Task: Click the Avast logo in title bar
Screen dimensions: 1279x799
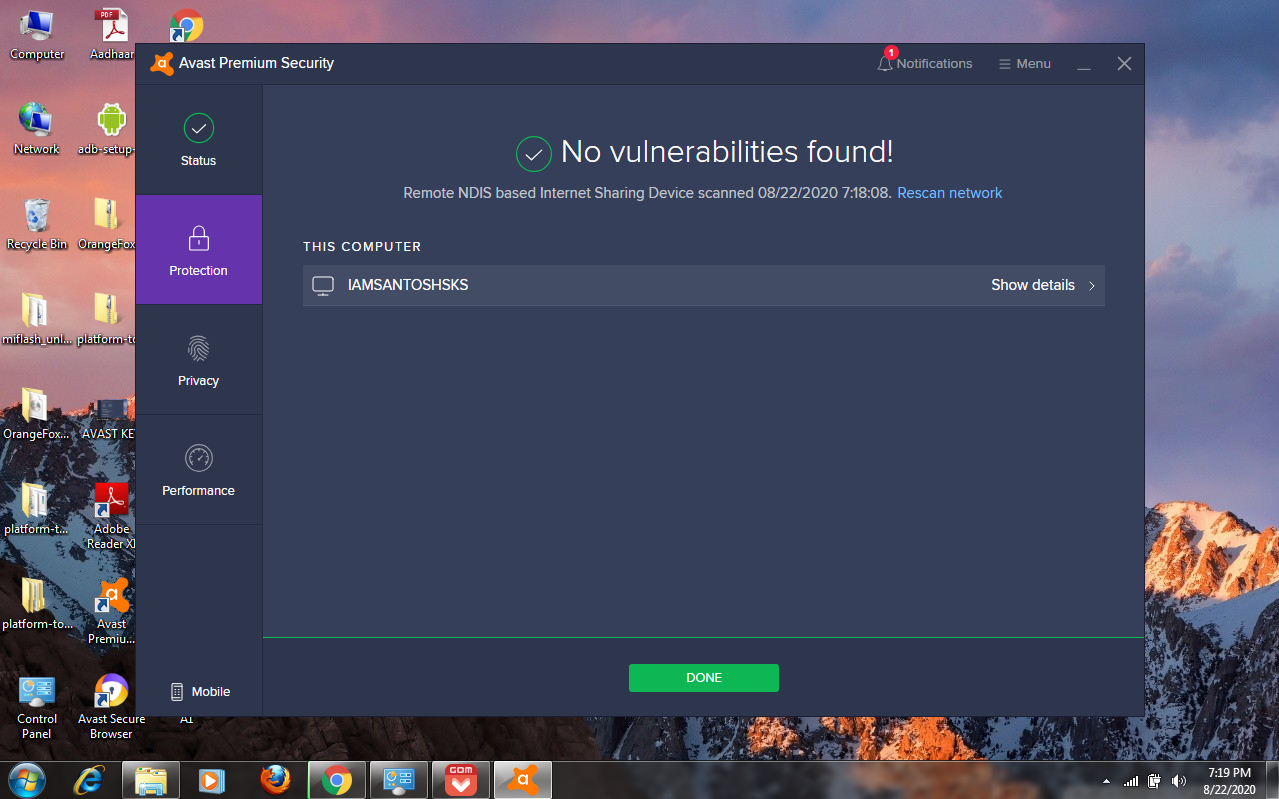Action: click(x=161, y=63)
